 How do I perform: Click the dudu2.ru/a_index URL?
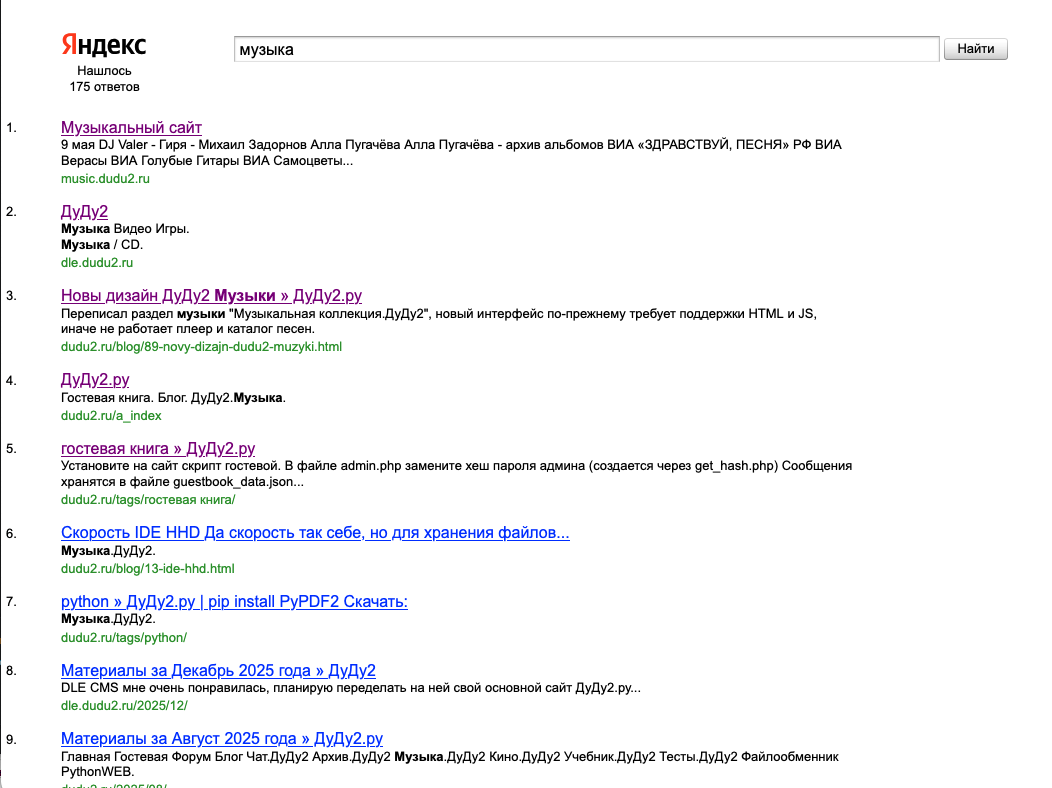click(x=111, y=415)
